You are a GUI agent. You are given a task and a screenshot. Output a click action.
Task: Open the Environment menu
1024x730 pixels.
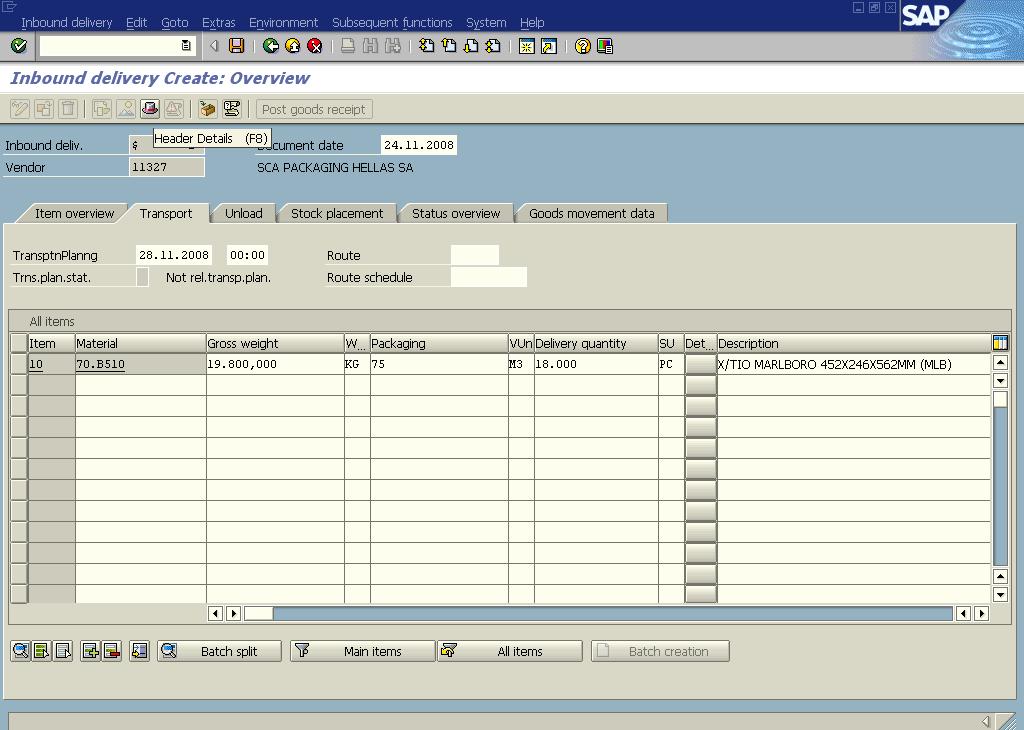click(x=283, y=22)
